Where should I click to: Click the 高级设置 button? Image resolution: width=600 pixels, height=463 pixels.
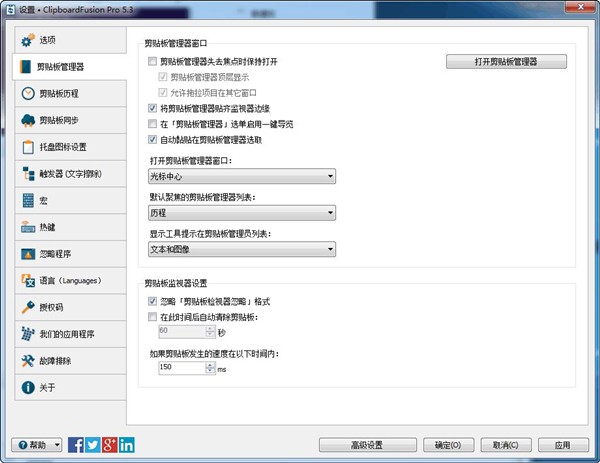[x=367, y=445]
